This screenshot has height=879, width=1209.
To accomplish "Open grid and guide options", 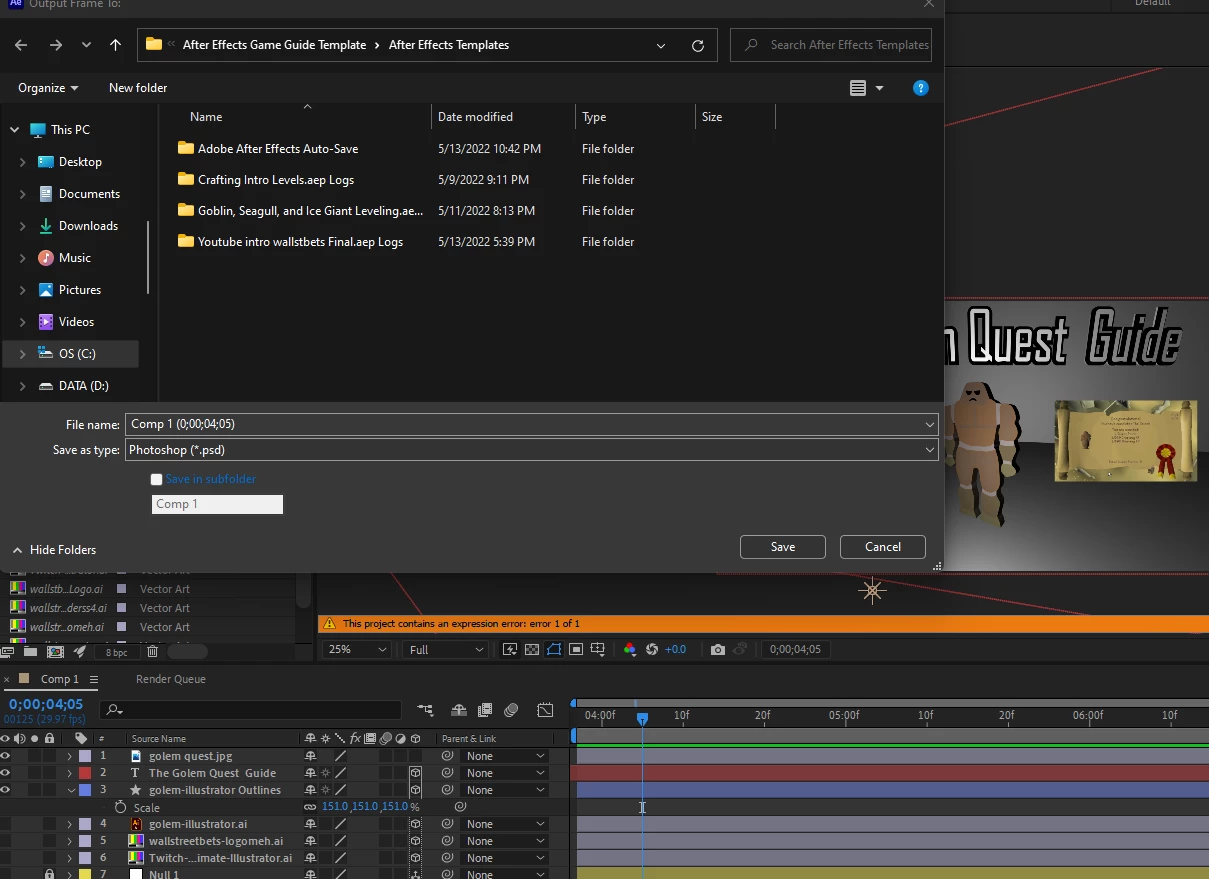I will (598, 649).
